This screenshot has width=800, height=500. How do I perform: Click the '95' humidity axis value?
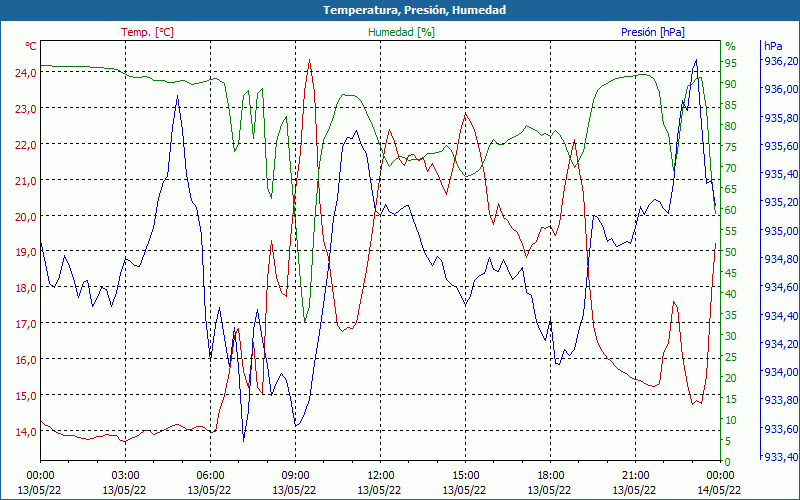point(731,63)
